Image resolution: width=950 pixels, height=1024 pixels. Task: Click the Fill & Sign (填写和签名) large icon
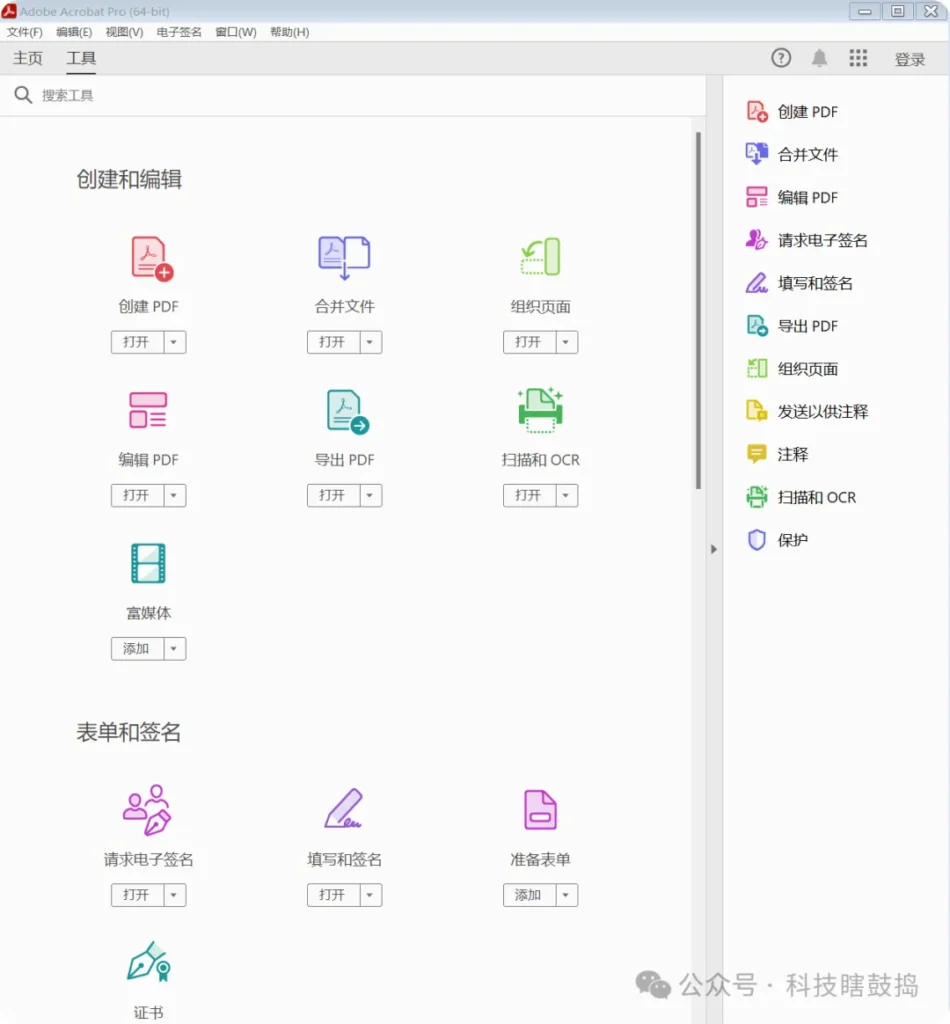pyautogui.click(x=343, y=808)
